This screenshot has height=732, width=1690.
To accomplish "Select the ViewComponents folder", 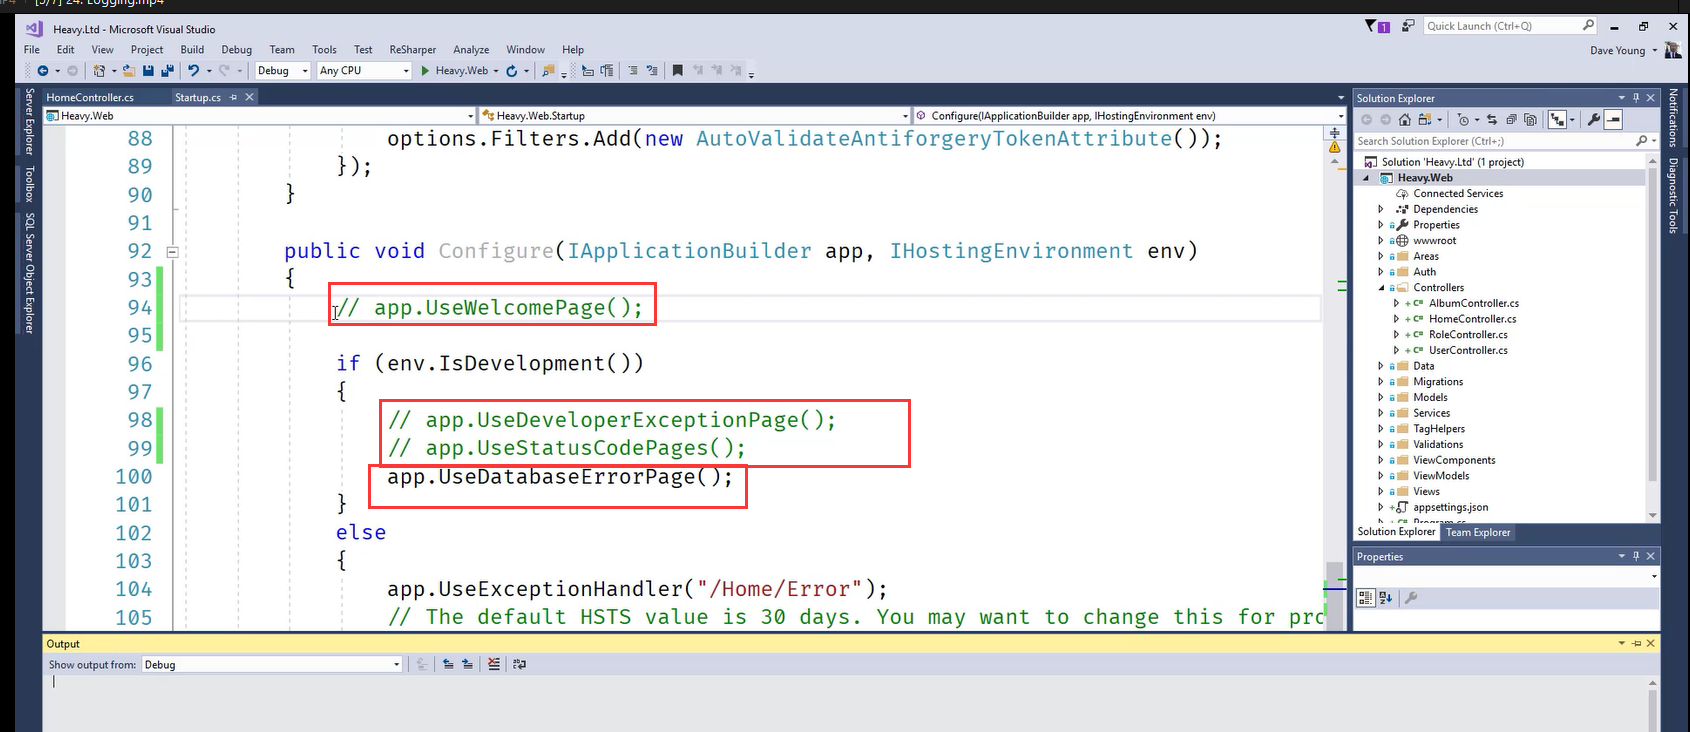I will (x=1454, y=460).
